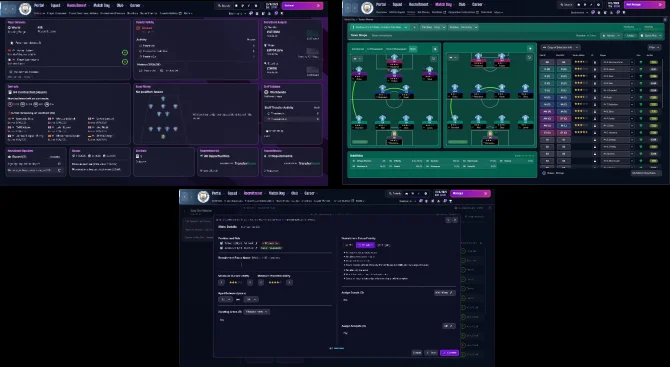This screenshot has height=367, width=670.
Task: Open the selection info dropdown above player list
Action: (560, 47)
